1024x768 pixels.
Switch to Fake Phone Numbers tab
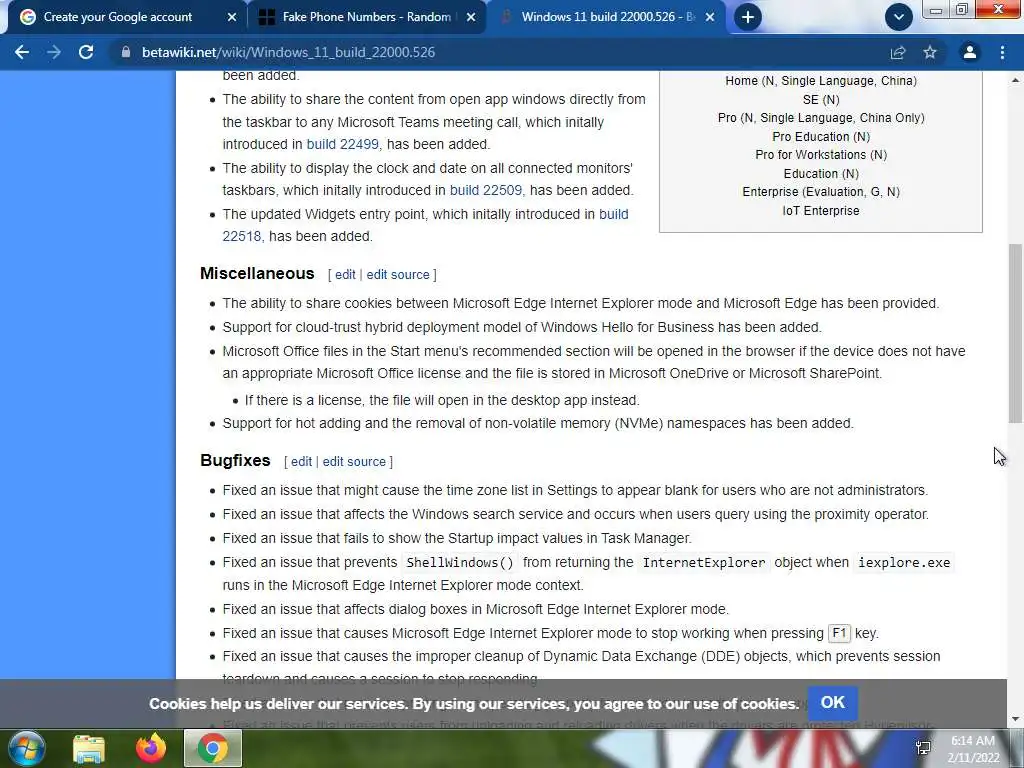(x=367, y=17)
